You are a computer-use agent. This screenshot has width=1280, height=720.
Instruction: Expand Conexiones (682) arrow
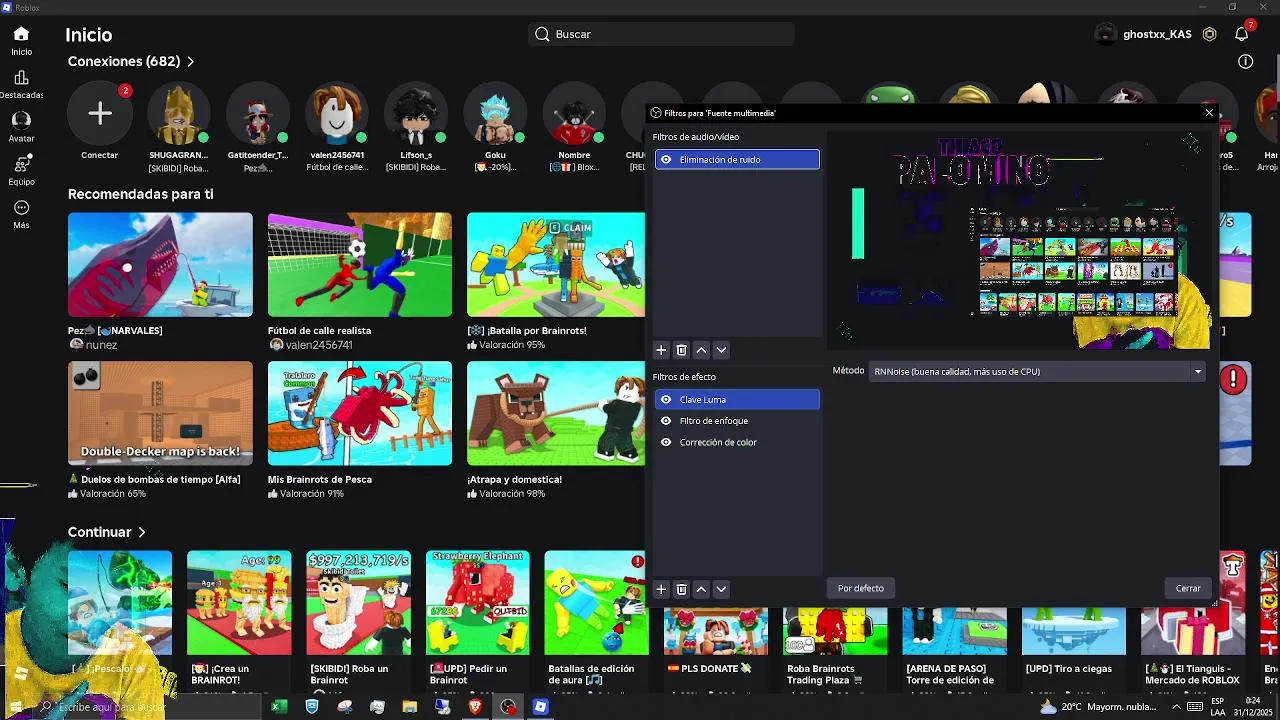pos(190,62)
